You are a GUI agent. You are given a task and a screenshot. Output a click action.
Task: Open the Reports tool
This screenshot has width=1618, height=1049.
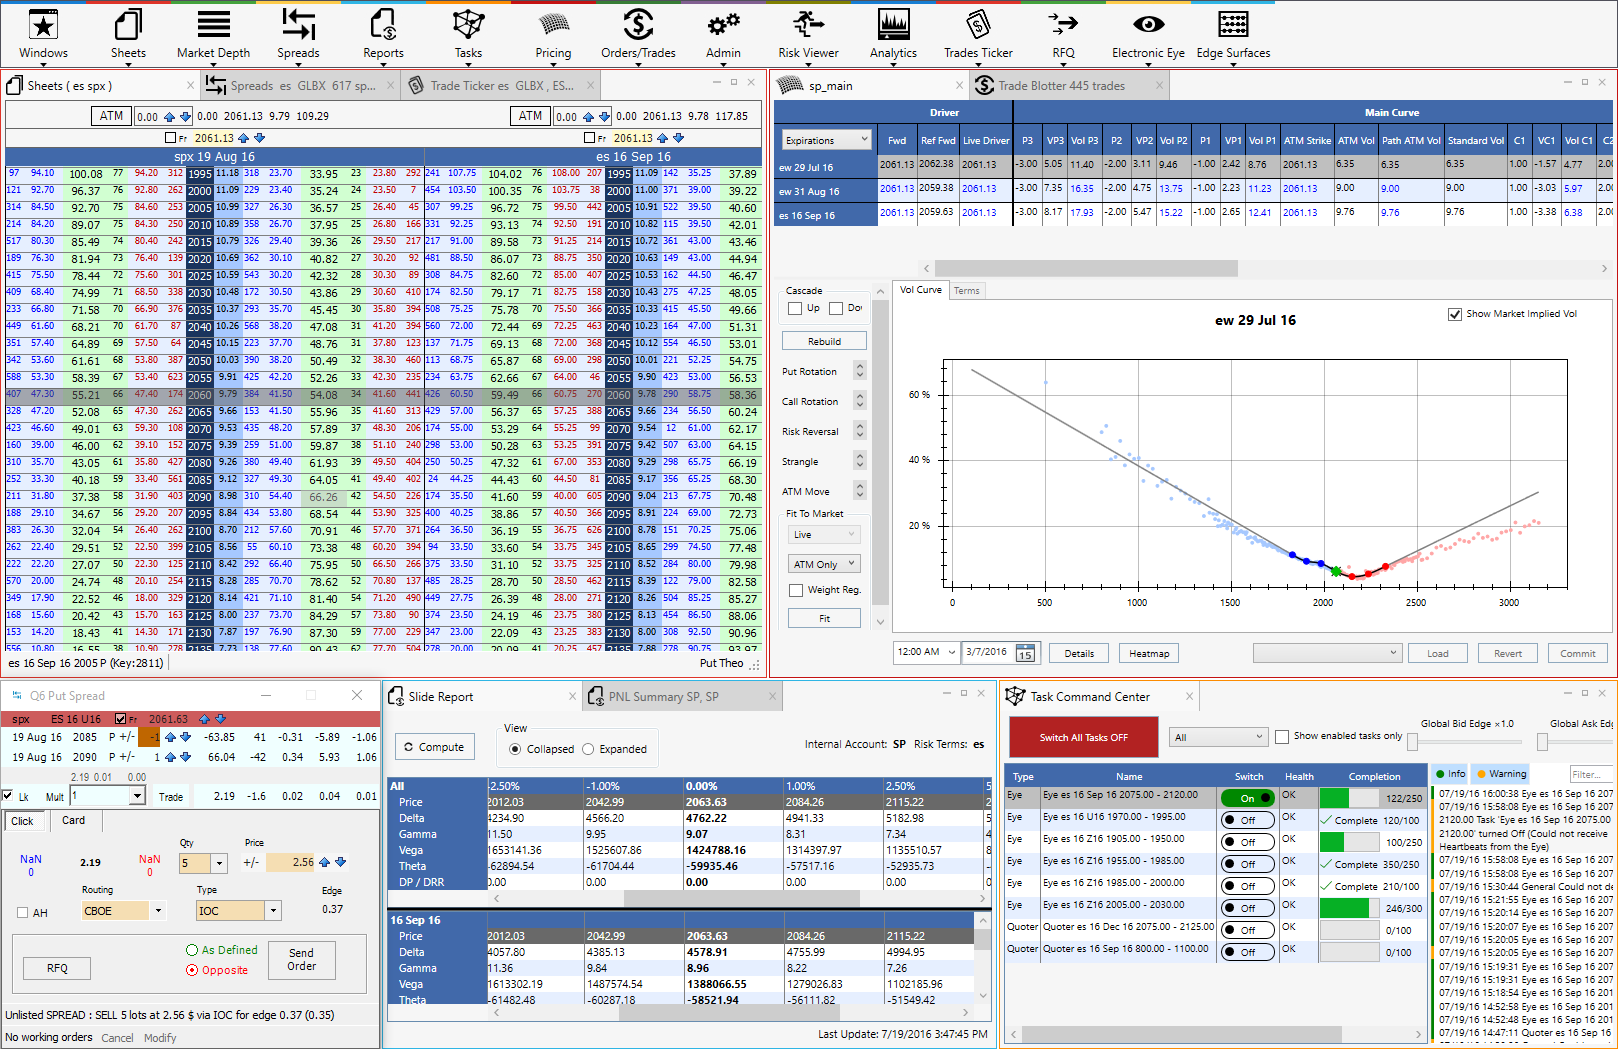(x=383, y=34)
